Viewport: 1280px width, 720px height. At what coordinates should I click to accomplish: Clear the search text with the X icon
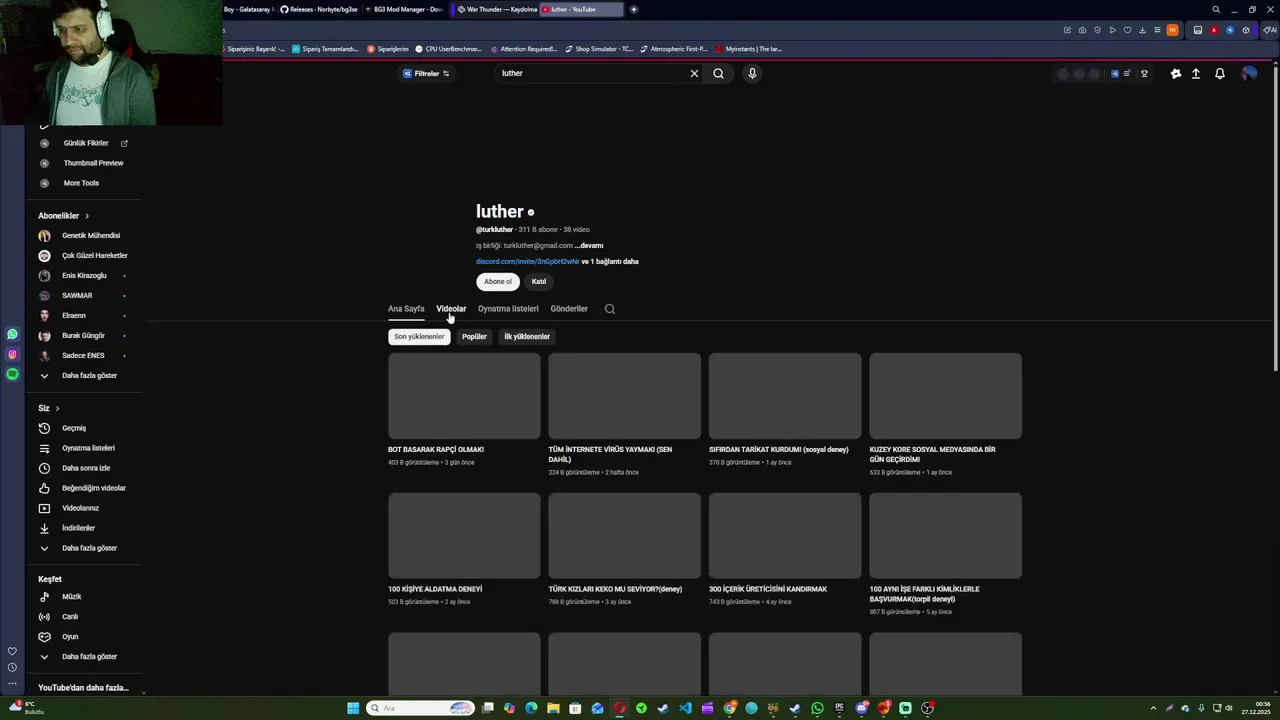tap(694, 73)
